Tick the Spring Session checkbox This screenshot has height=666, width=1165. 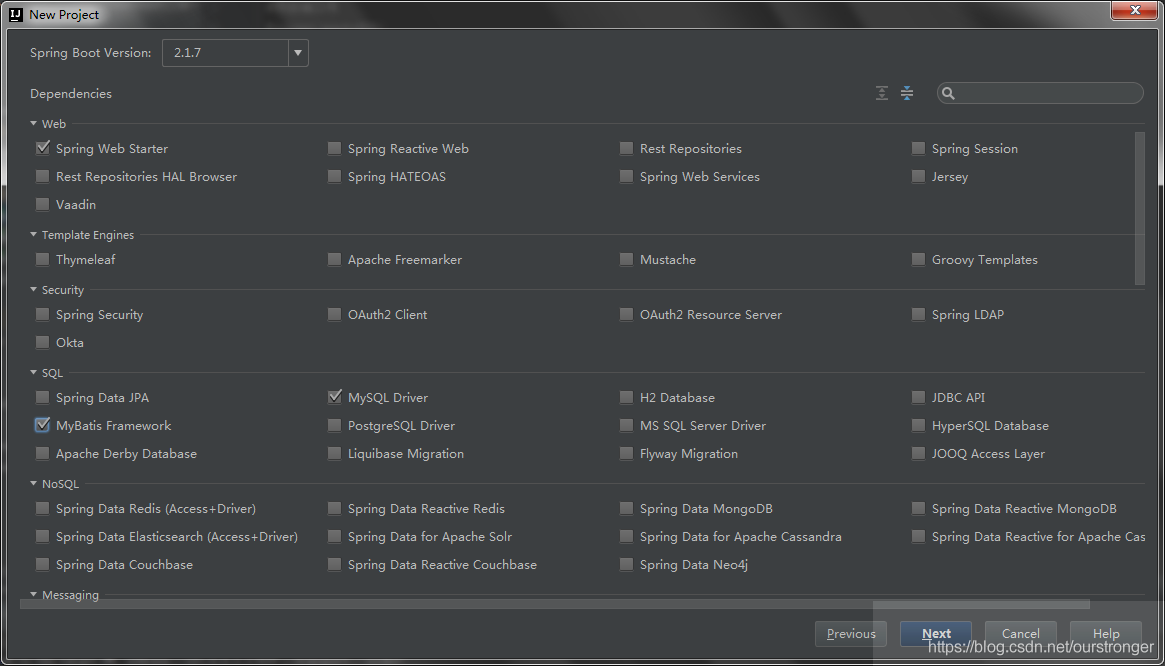pyautogui.click(x=918, y=149)
